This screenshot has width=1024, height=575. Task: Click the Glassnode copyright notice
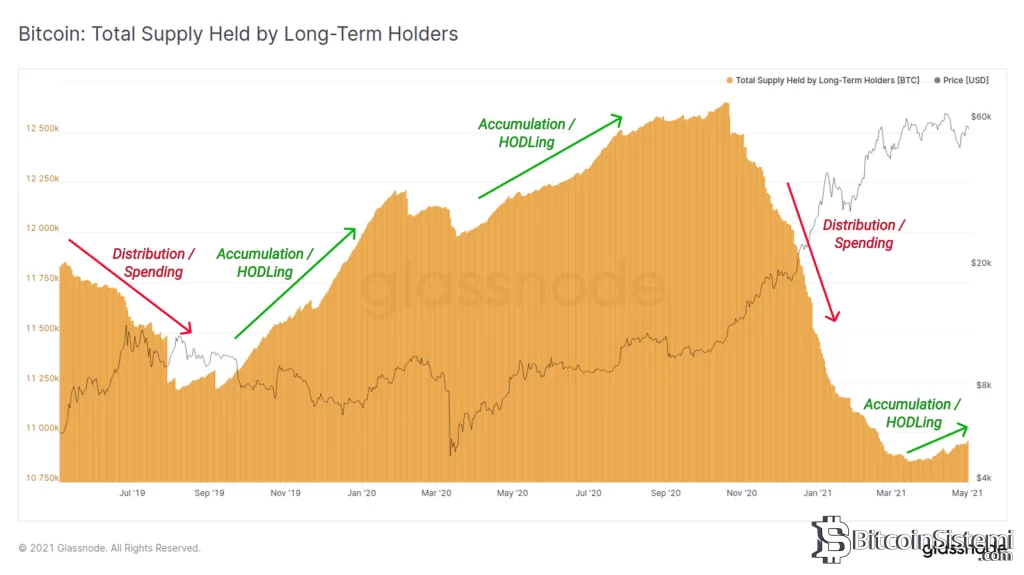(109, 548)
